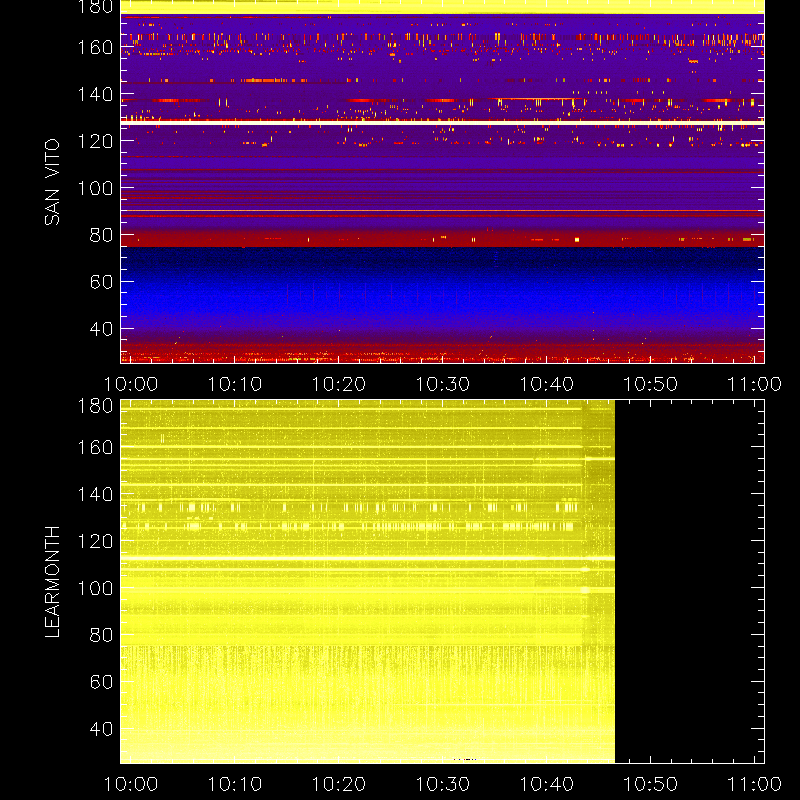Select the 40 tick label on San Vito axis
The image size is (800, 800).
(x=101, y=329)
